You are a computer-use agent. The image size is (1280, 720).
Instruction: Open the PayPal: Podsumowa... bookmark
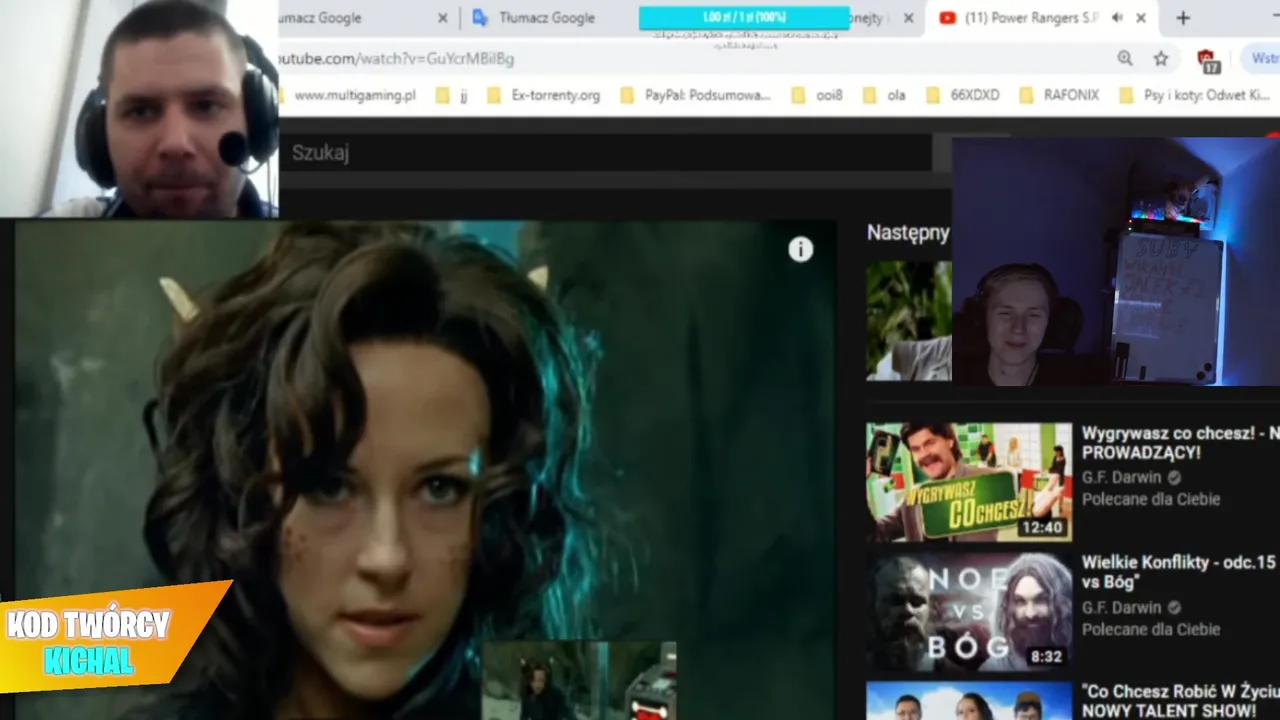[x=696, y=96]
